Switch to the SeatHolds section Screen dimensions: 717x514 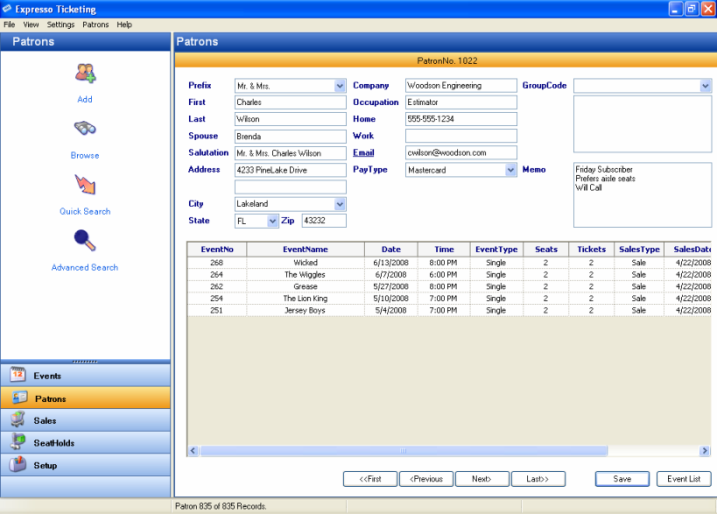(x=86, y=443)
